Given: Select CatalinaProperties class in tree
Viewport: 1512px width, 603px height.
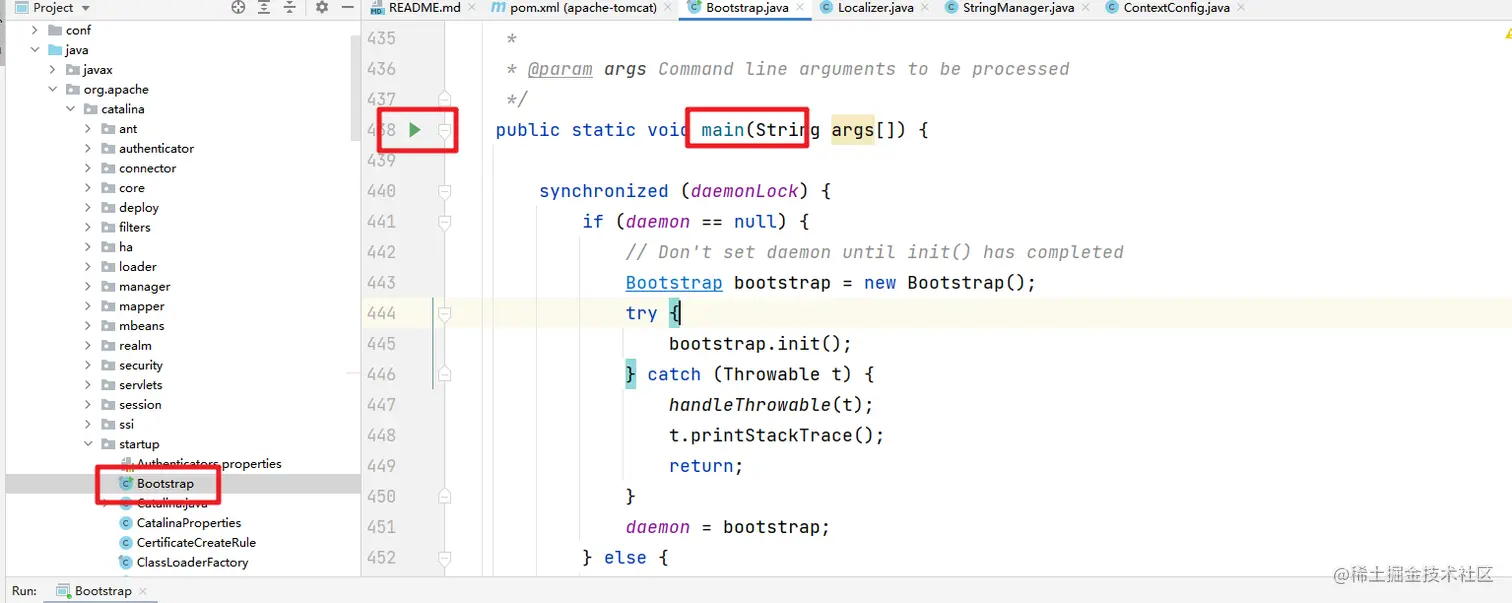Looking at the screenshot, I should 189,523.
